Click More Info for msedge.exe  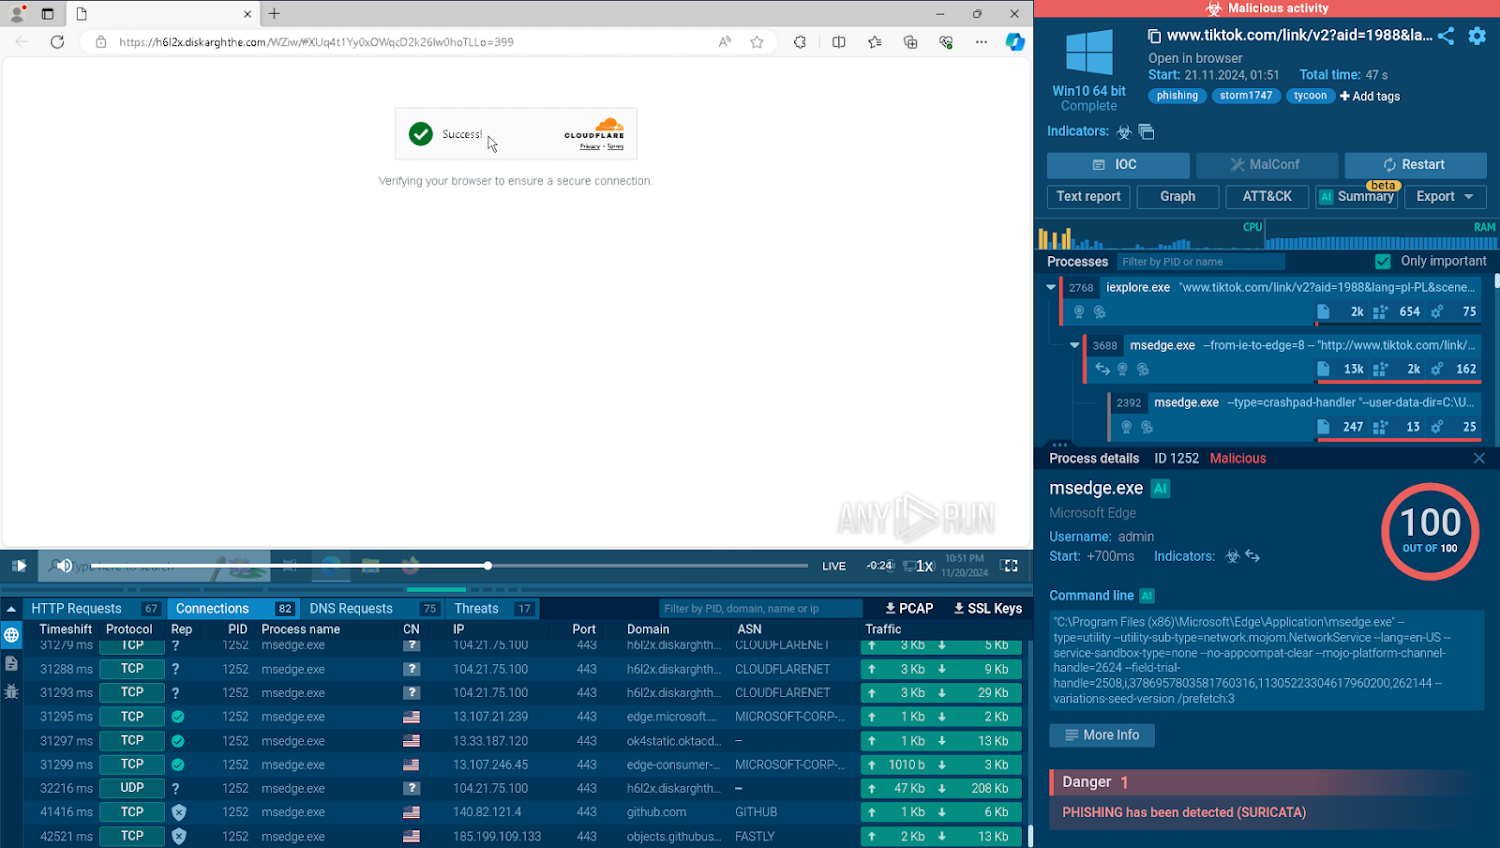coord(1102,735)
